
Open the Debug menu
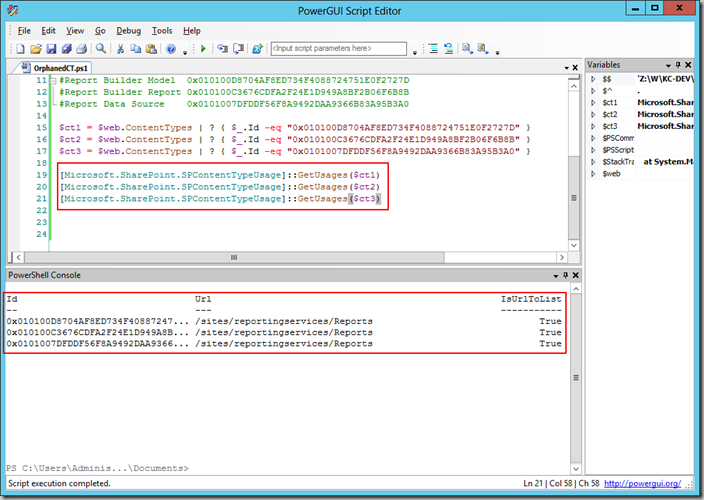point(128,31)
